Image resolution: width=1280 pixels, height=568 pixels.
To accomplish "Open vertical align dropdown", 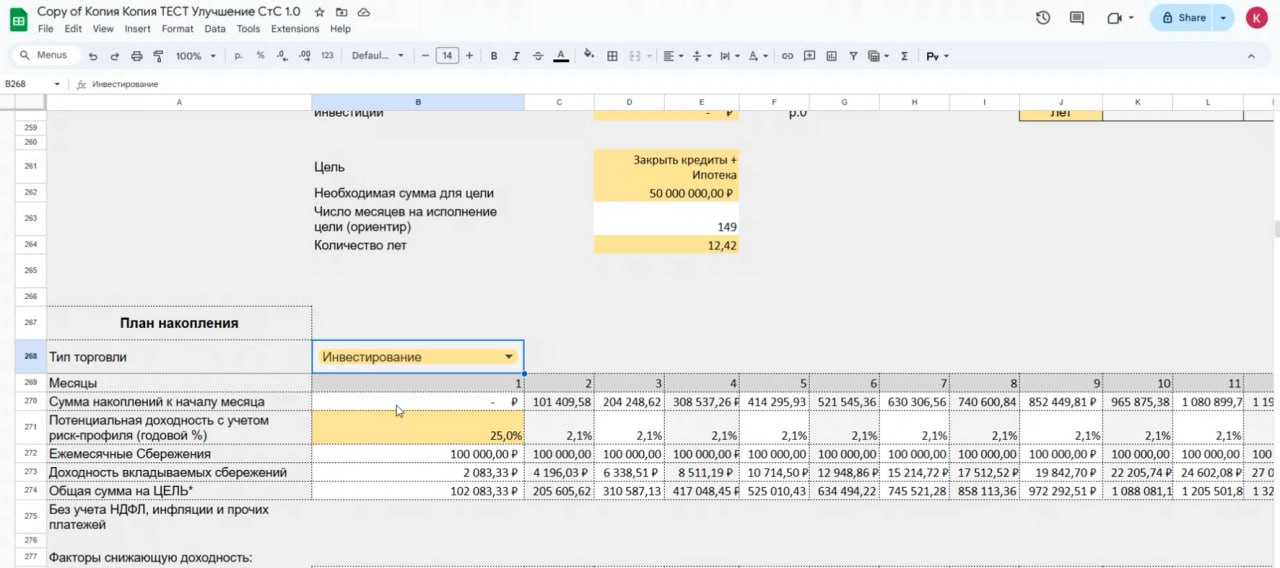I will click(x=700, y=56).
